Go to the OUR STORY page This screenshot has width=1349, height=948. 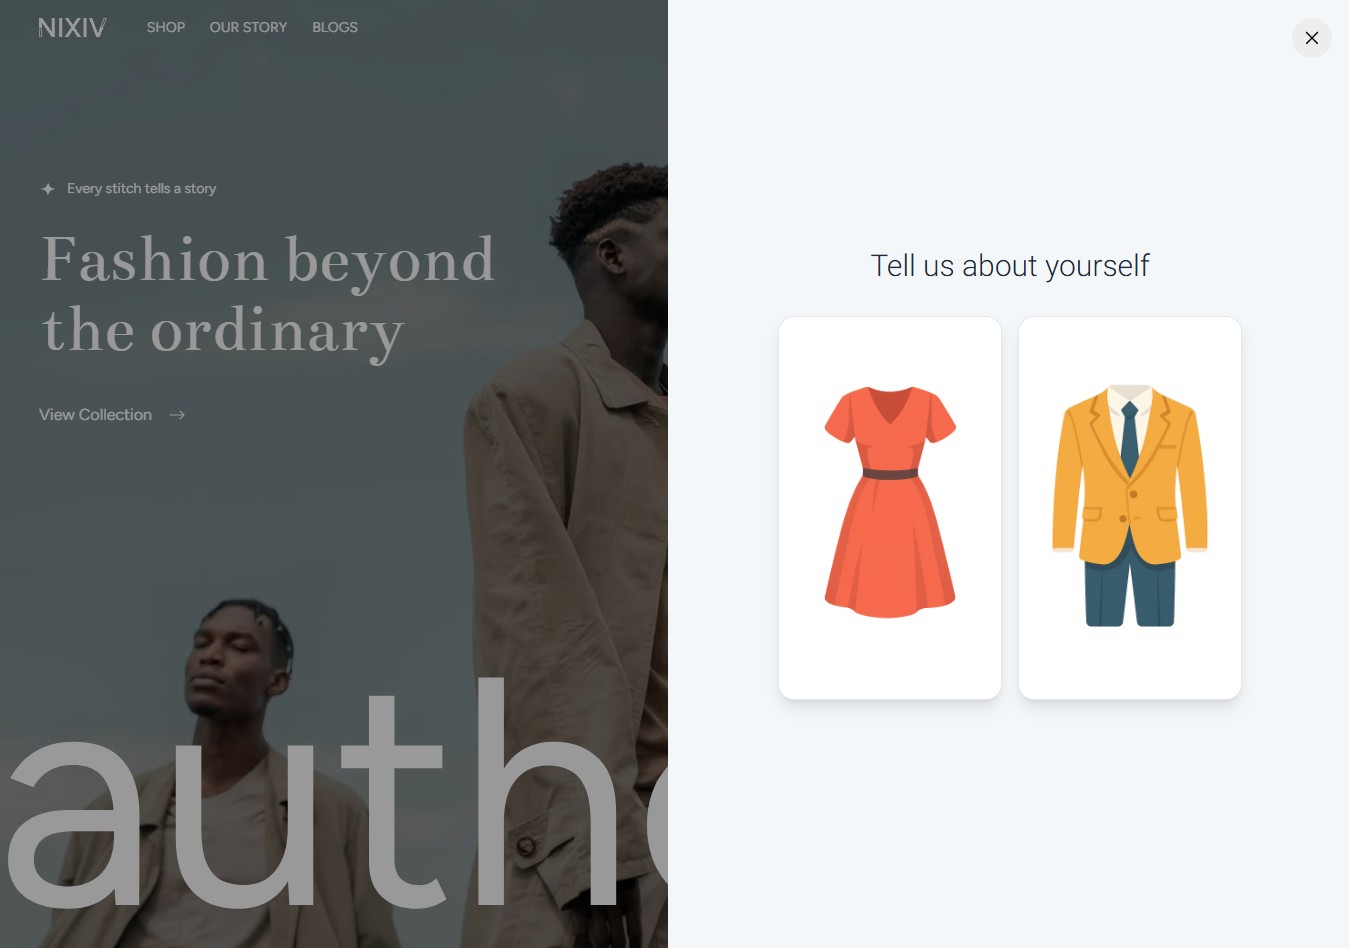pyautogui.click(x=248, y=27)
